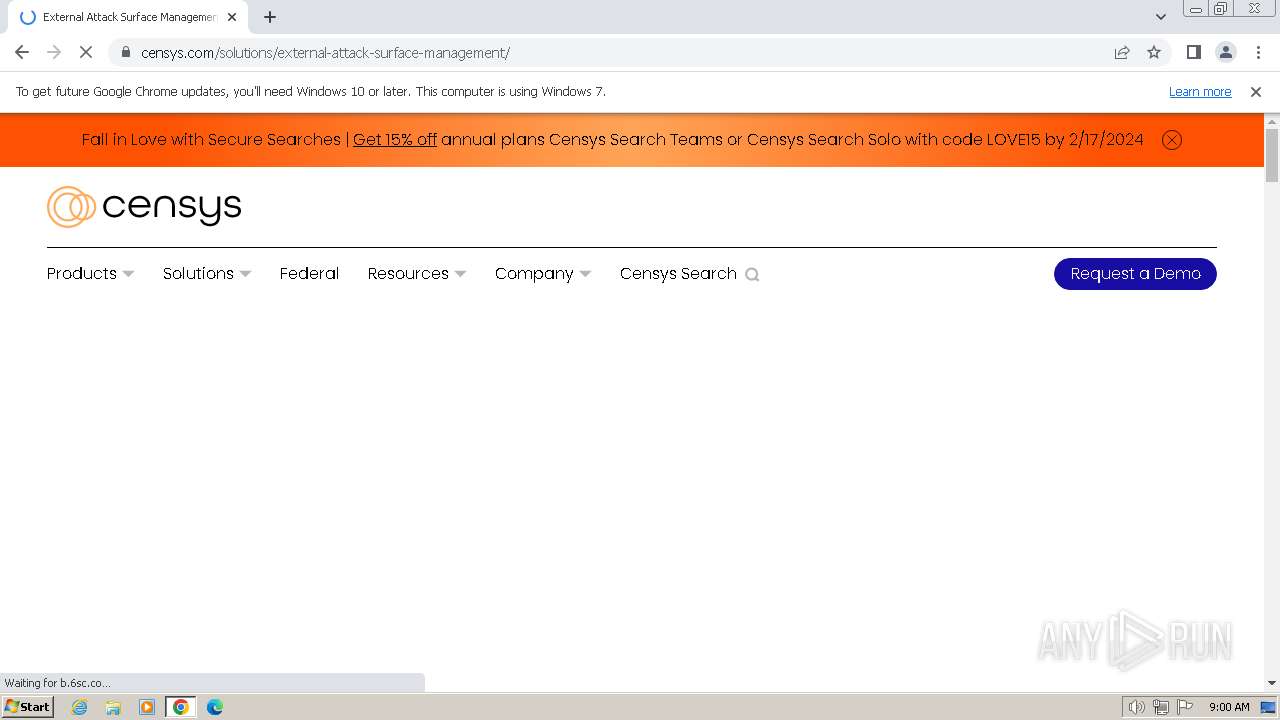Image resolution: width=1280 pixels, height=720 pixels.
Task: Click the show desktop tray icon
Action: pos(1268,707)
